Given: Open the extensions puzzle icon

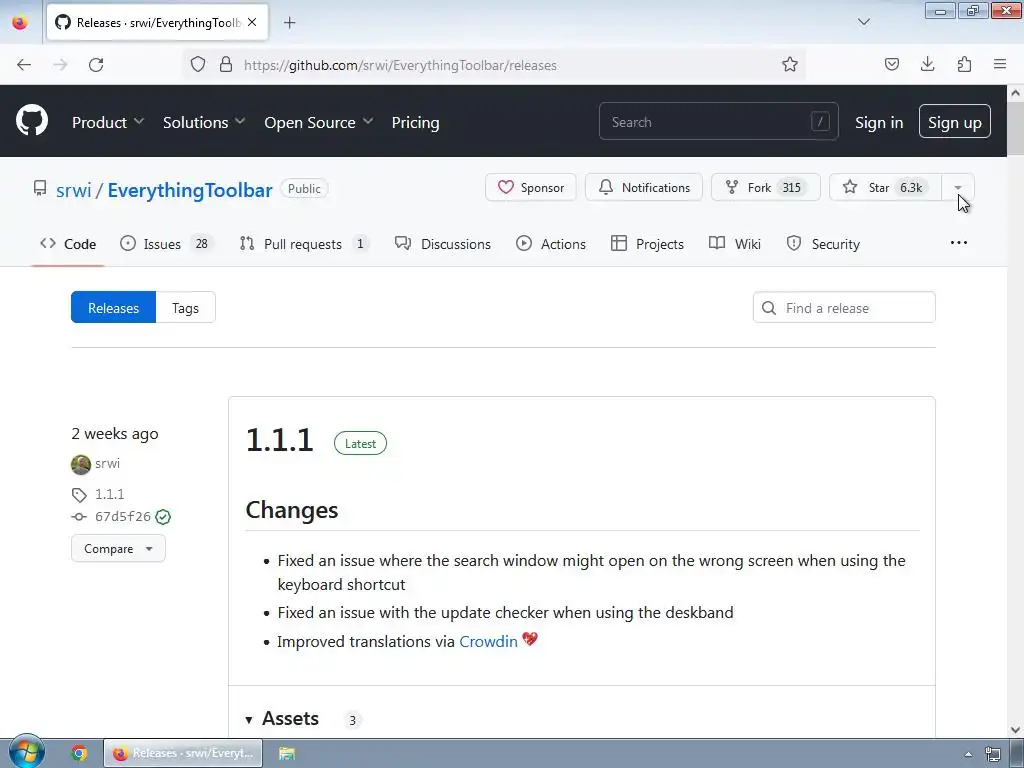Looking at the screenshot, I should coord(964,65).
